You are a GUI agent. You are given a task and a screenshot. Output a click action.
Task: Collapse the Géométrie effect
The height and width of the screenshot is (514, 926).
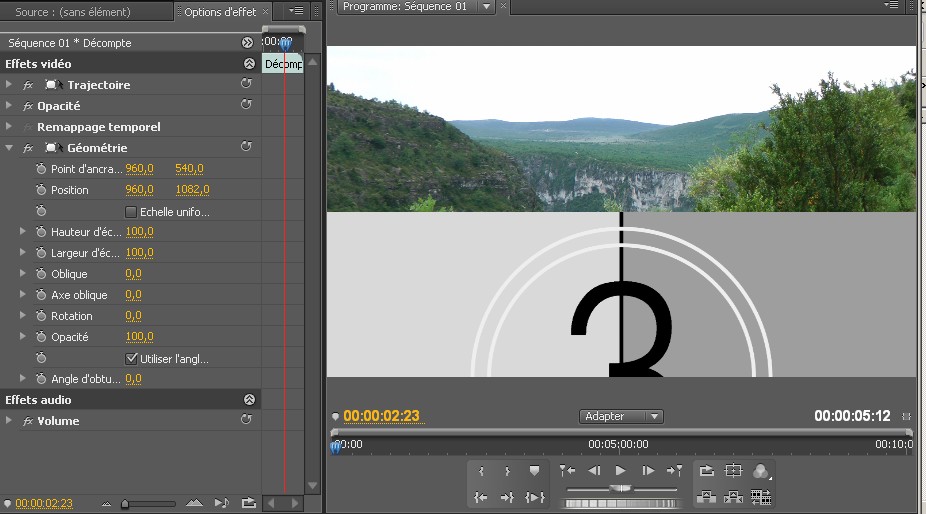click(x=9, y=148)
